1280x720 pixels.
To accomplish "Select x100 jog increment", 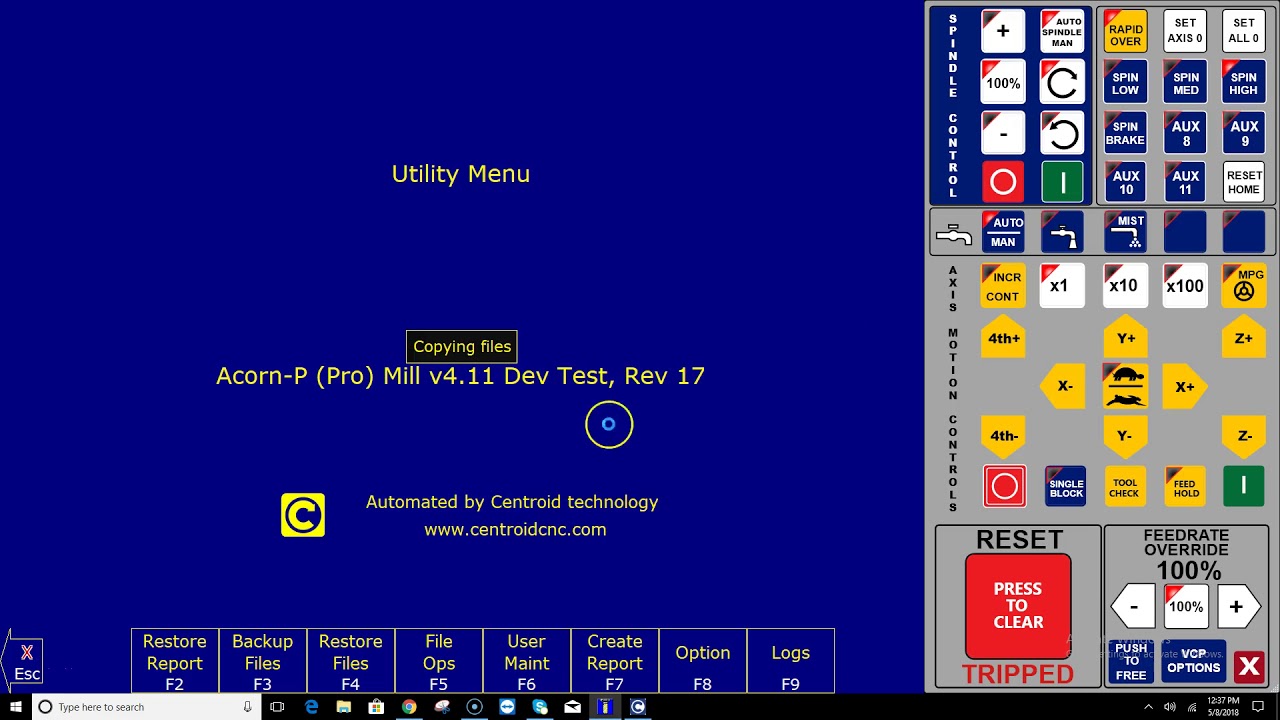I will click(x=1185, y=286).
